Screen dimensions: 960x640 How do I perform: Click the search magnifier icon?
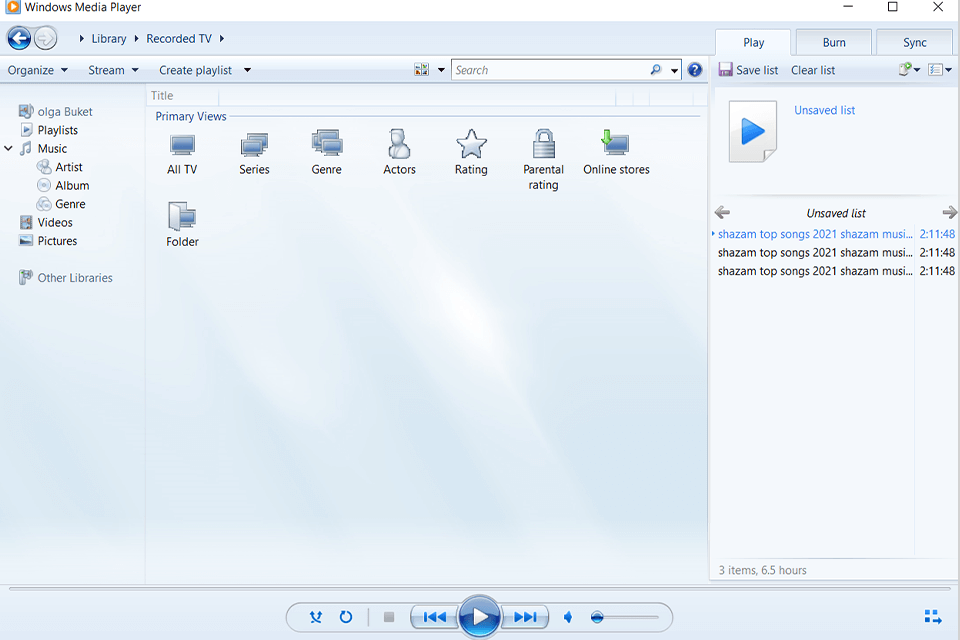tap(656, 70)
